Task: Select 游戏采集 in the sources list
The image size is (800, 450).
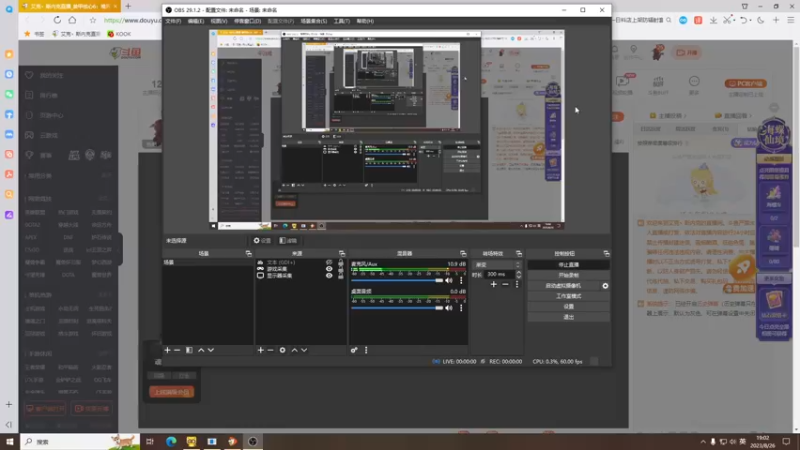Action: 278,269
